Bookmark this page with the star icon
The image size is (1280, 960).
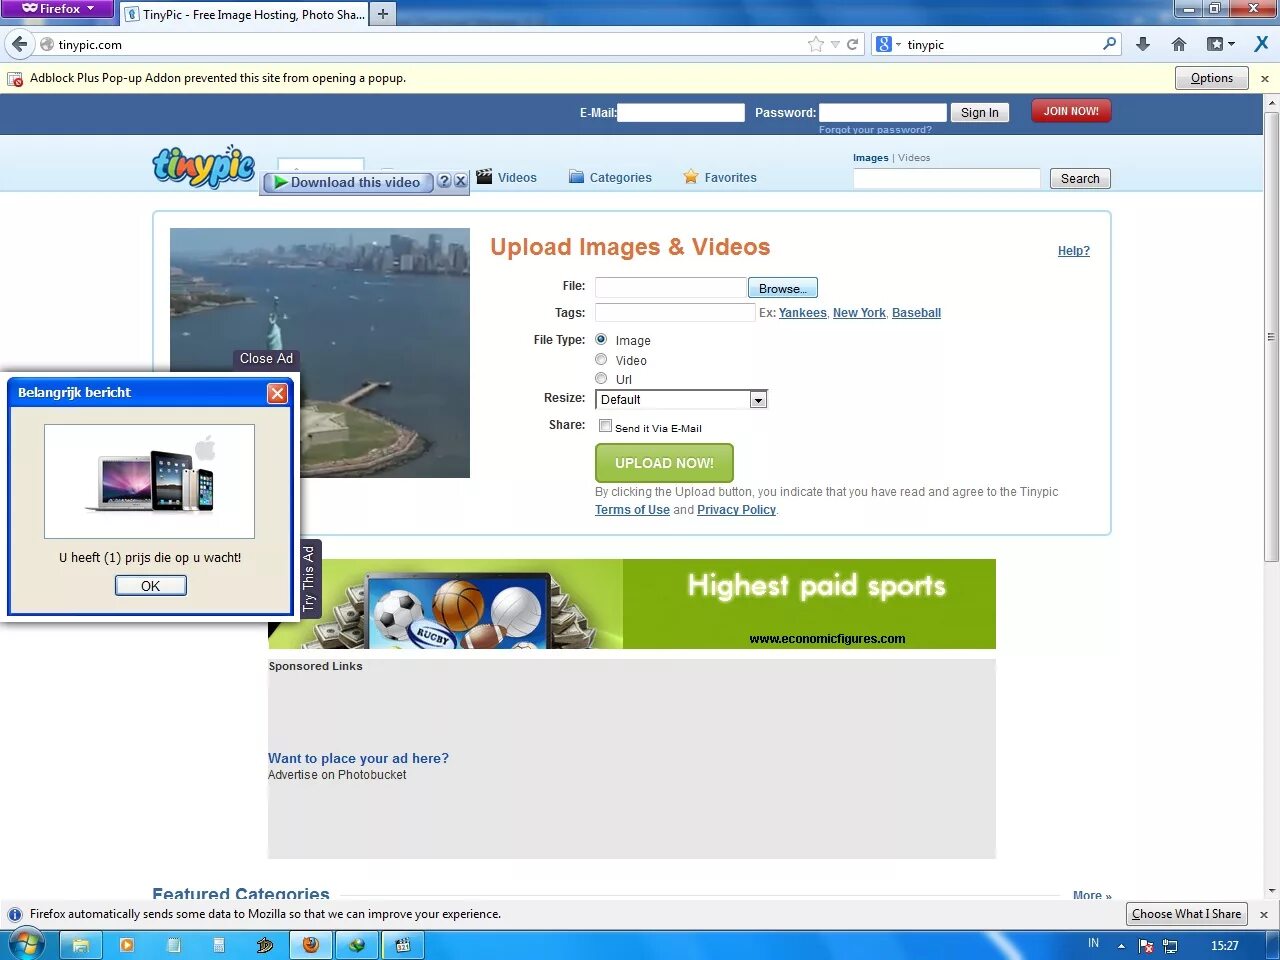point(816,44)
